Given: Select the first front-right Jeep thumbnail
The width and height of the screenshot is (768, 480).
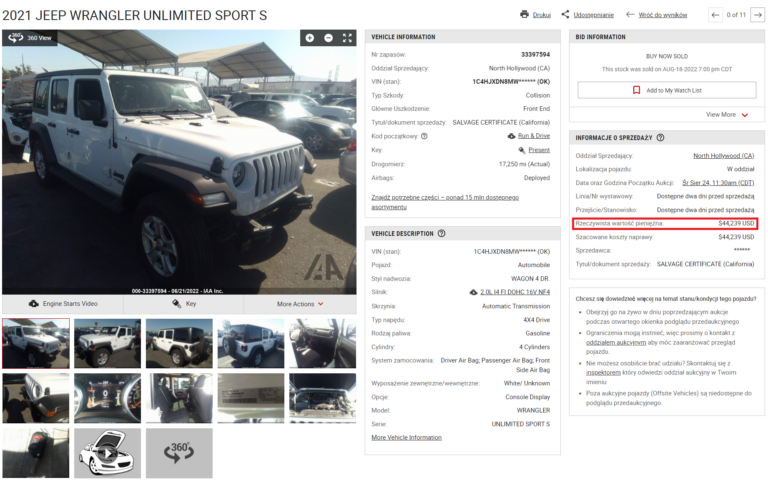Looking at the screenshot, I should pyautogui.click(x=36, y=343).
